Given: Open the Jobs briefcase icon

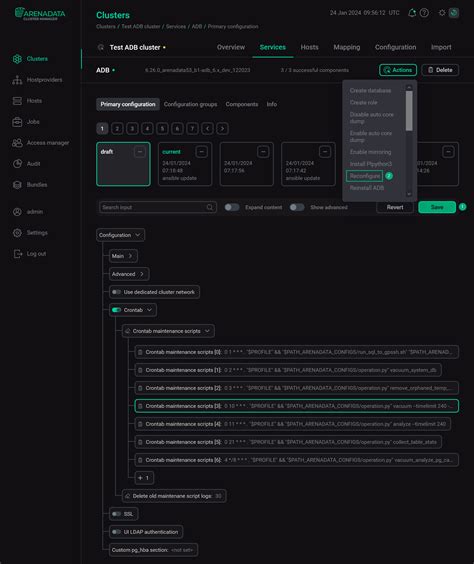Looking at the screenshot, I should coord(17,122).
